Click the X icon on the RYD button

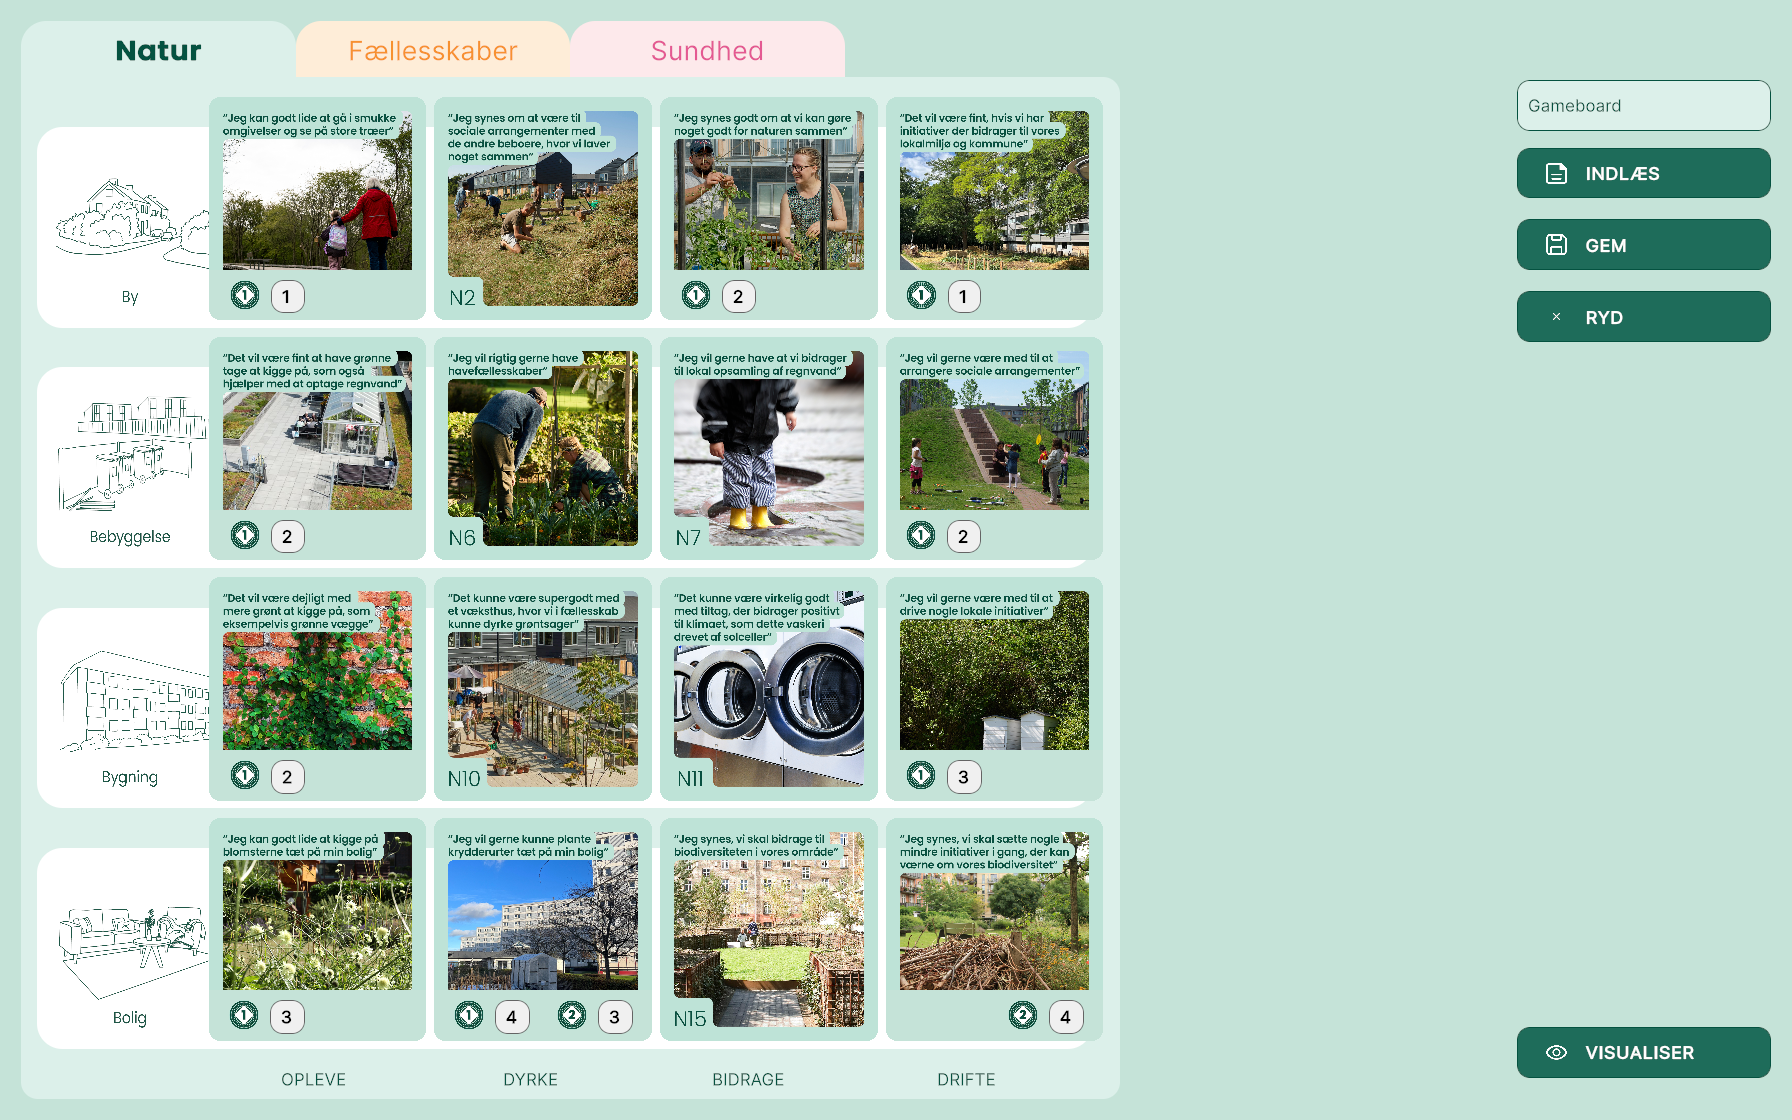[x=1556, y=317]
